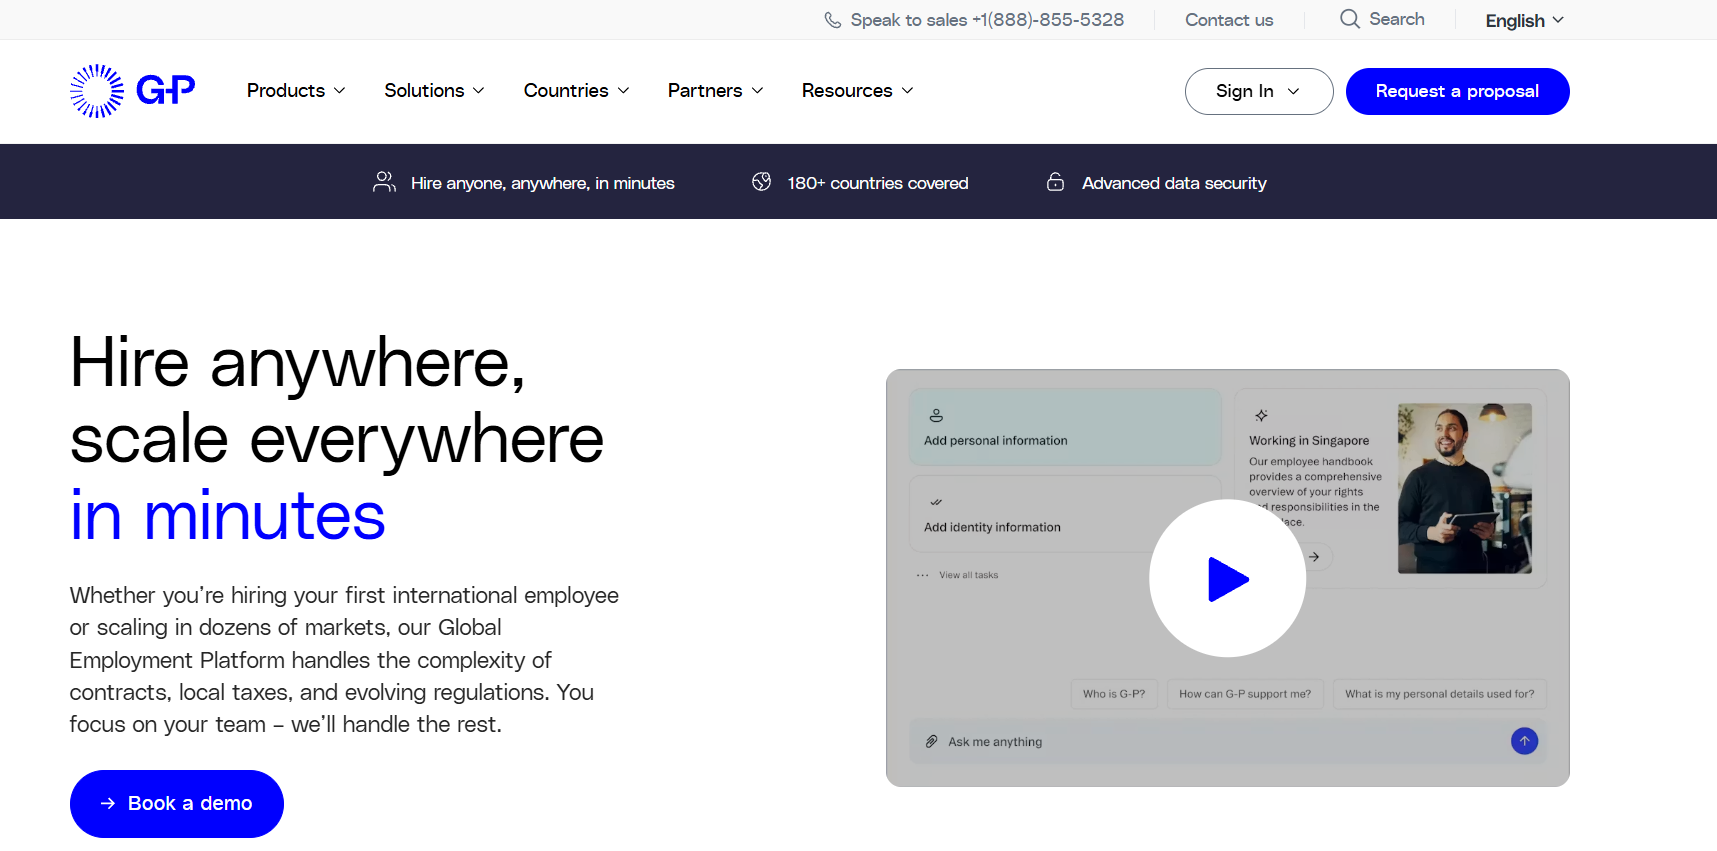Click the paperclip attachment icon
Screen dimensions: 1717x851
(x=931, y=742)
